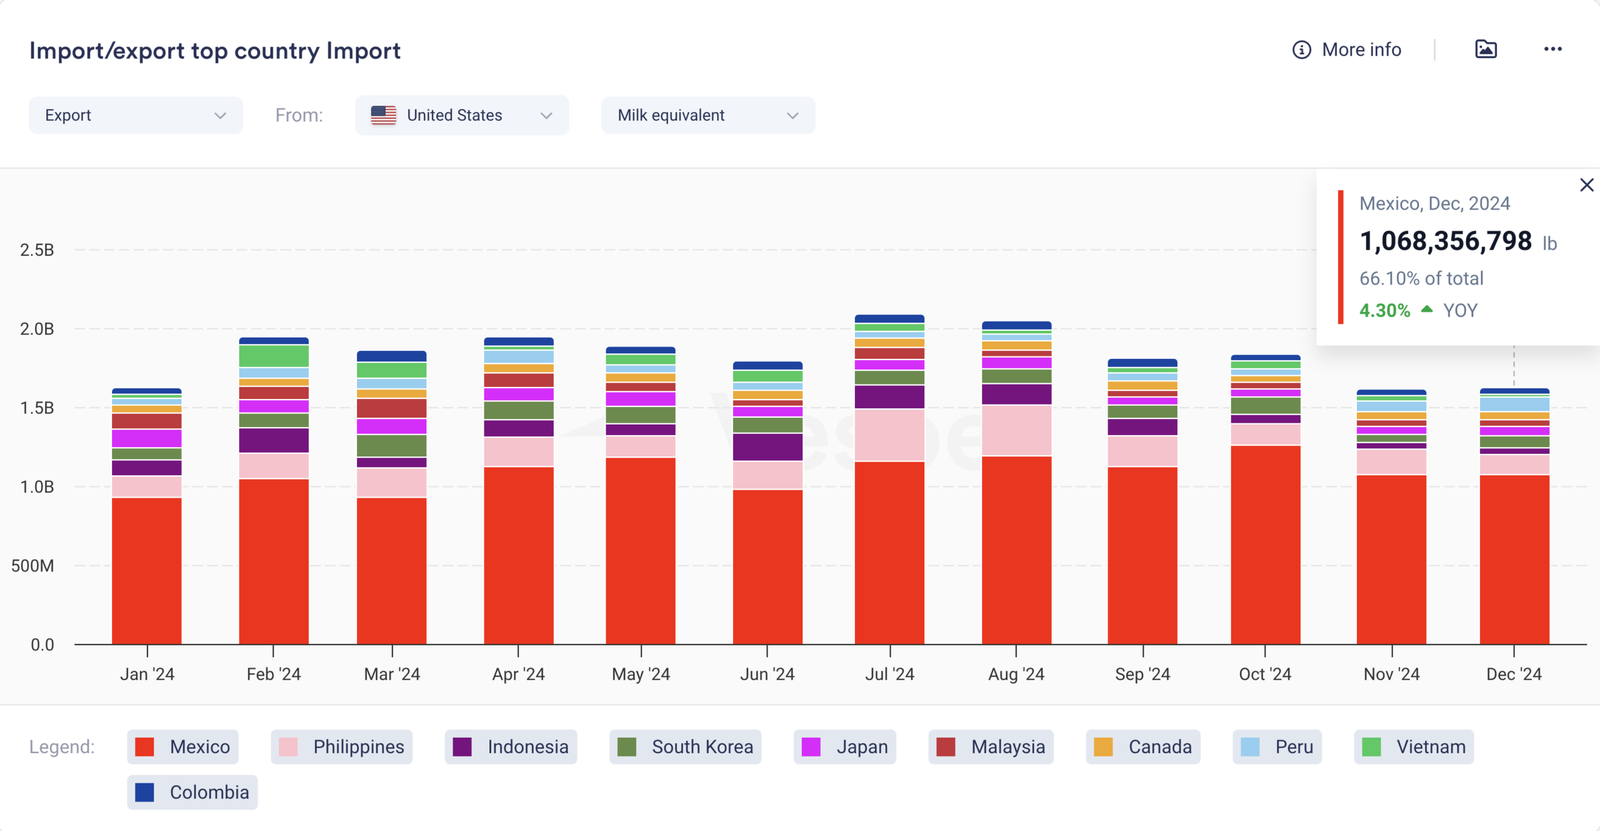This screenshot has height=831, width=1600.
Task: Expand the United States country dropdown
Action: [545, 115]
